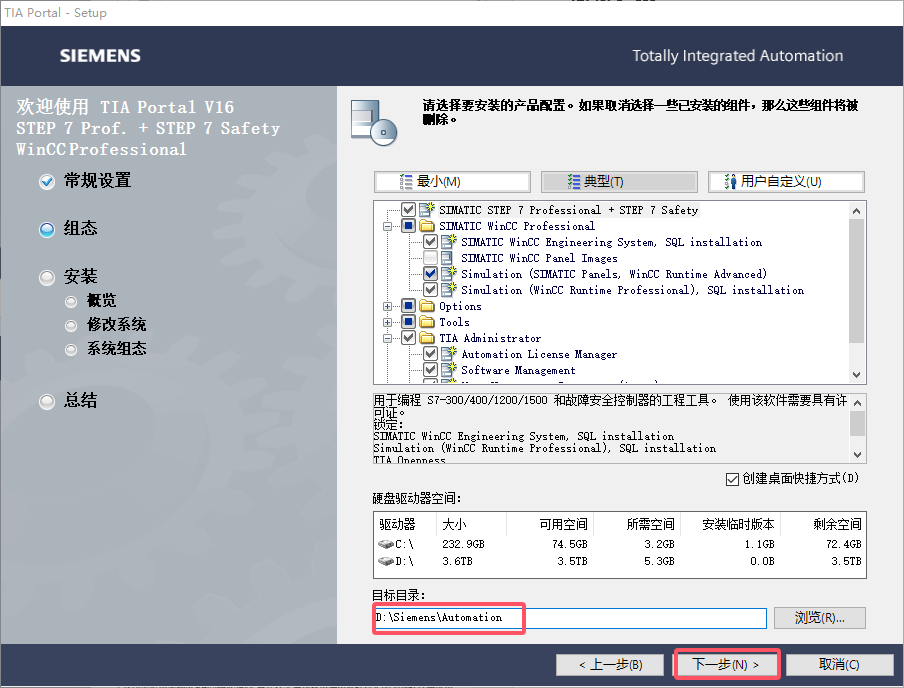904x688 pixels.
Task: Click the icon beside SIMATIC WinCC Panel Images
Action: coord(447,258)
